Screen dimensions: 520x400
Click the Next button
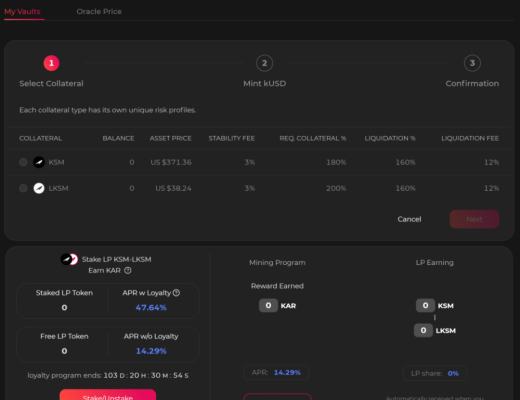pyautogui.click(x=474, y=219)
